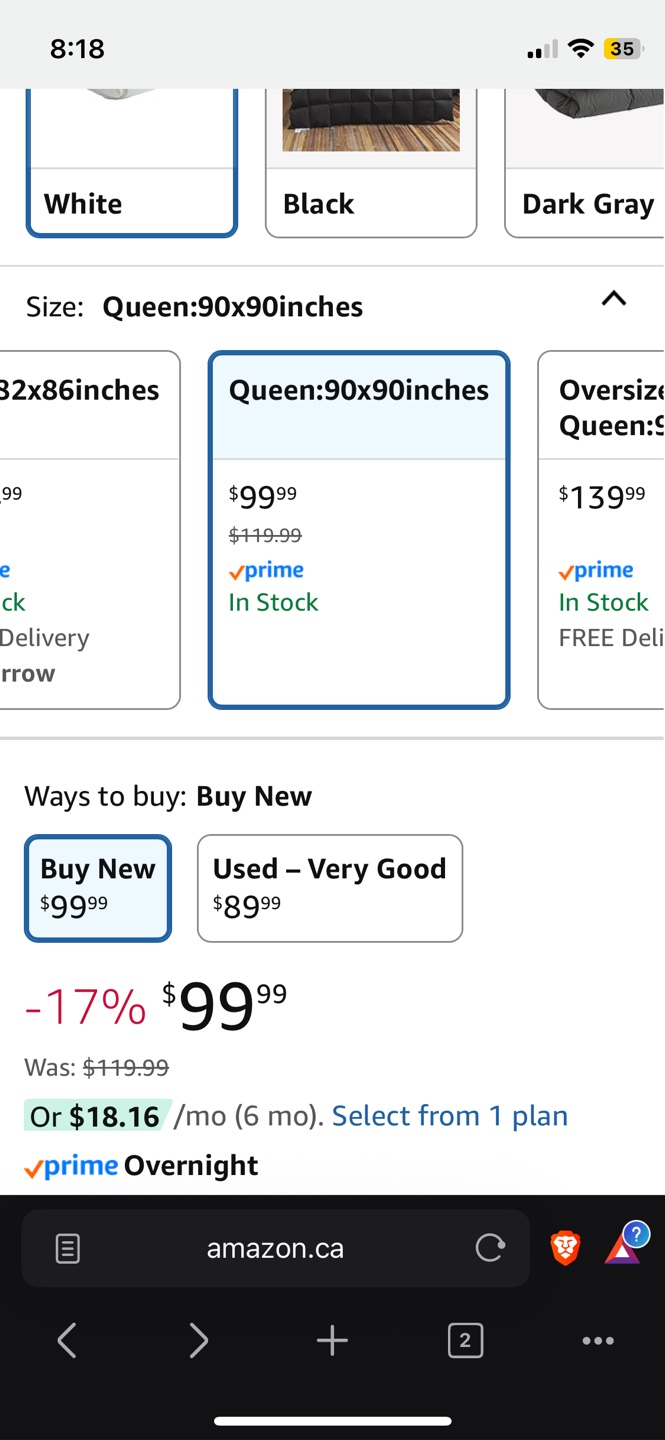
Task: Reload the page with the refresh icon
Action: coord(490,1248)
